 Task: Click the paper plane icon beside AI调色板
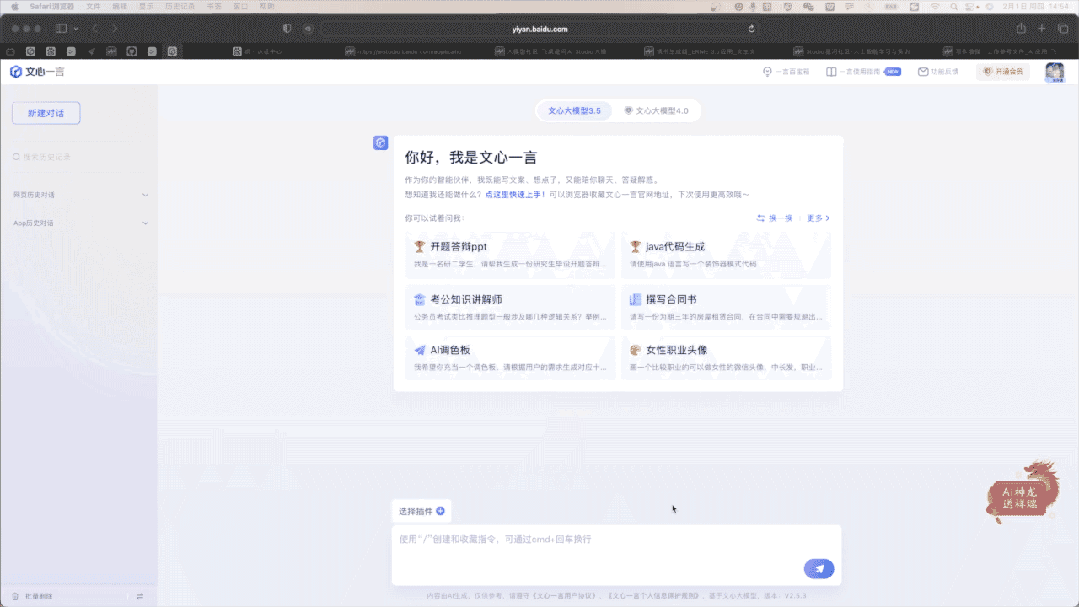420,350
